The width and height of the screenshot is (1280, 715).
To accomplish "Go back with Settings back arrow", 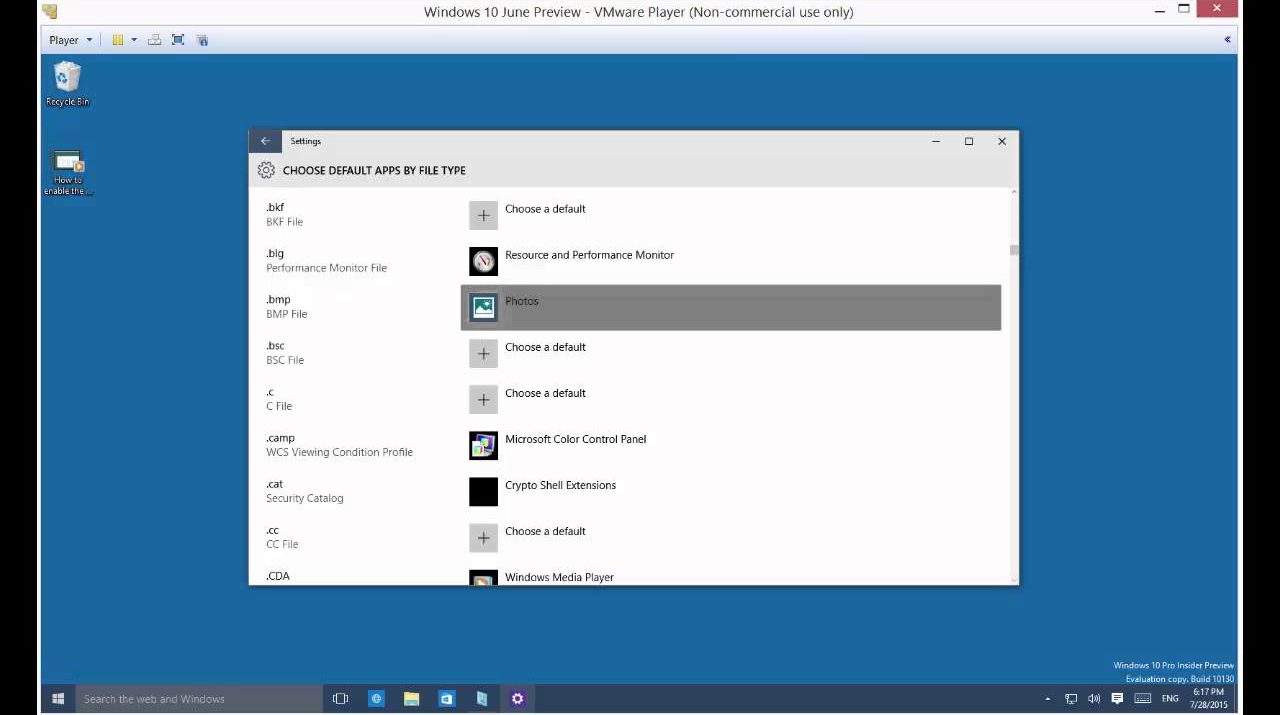I will pyautogui.click(x=265, y=141).
